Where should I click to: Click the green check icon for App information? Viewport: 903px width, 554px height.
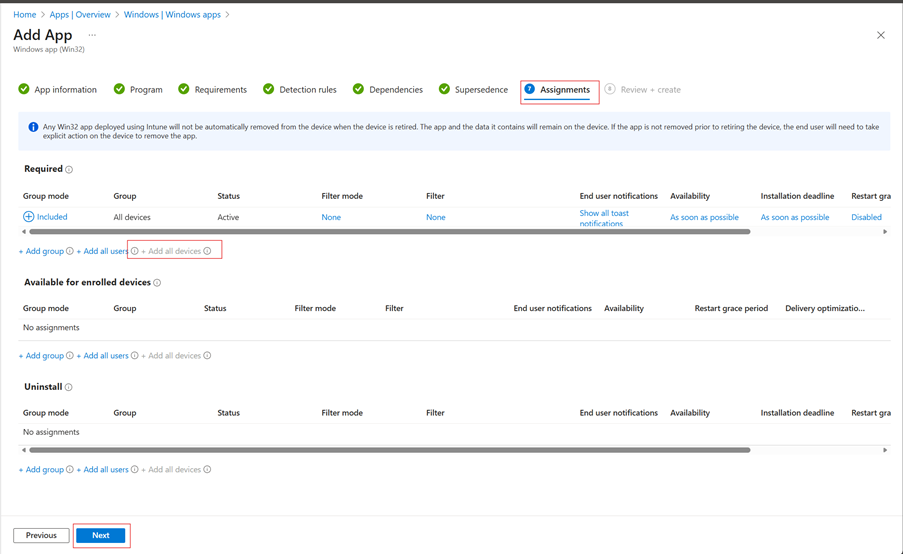pos(24,89)
